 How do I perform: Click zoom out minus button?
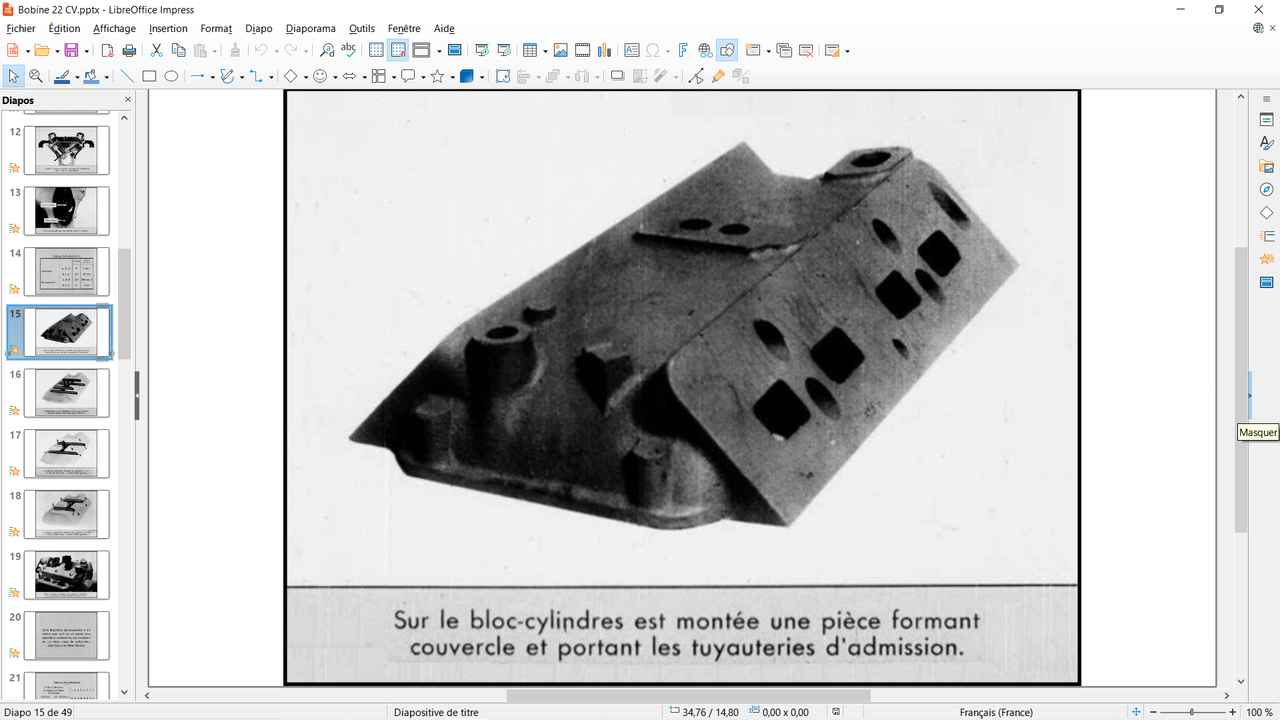(1153, 712)
